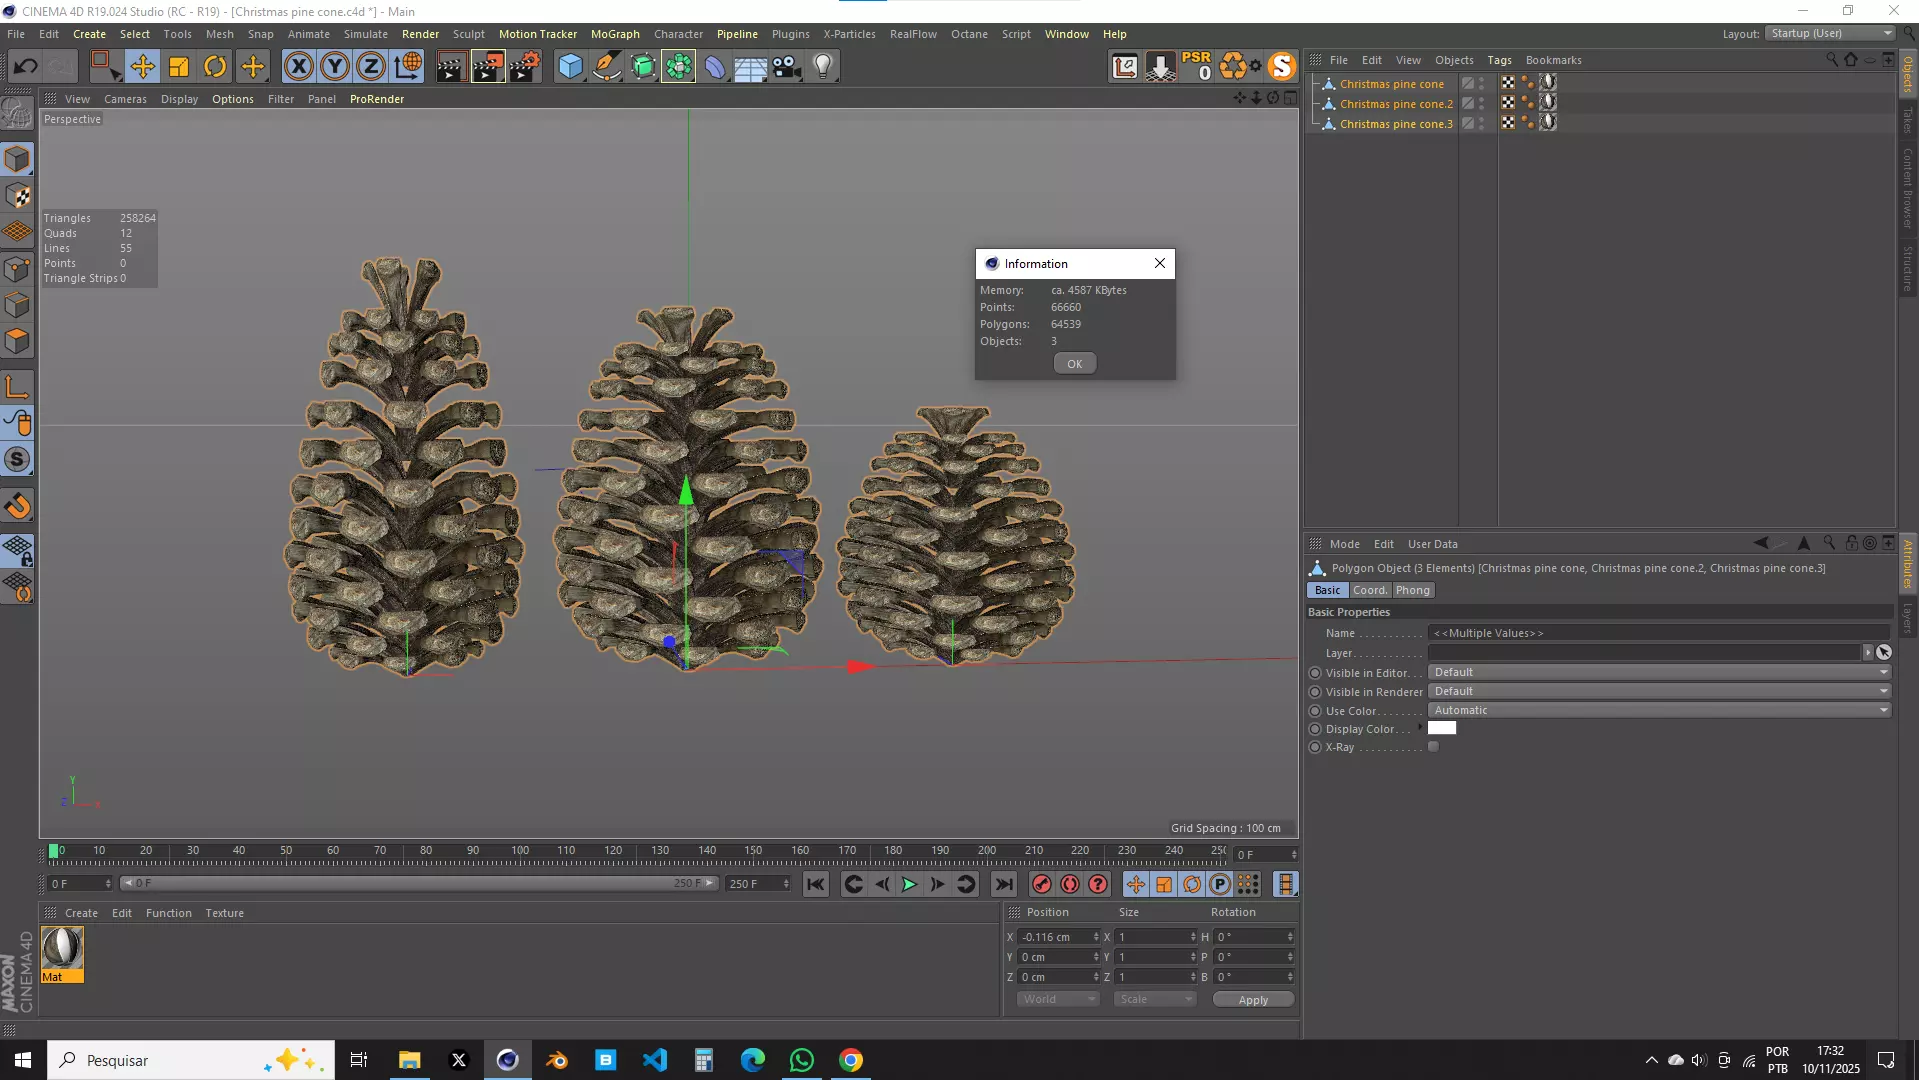
Task: Activate the Move tool
Action: click(142, 66)
